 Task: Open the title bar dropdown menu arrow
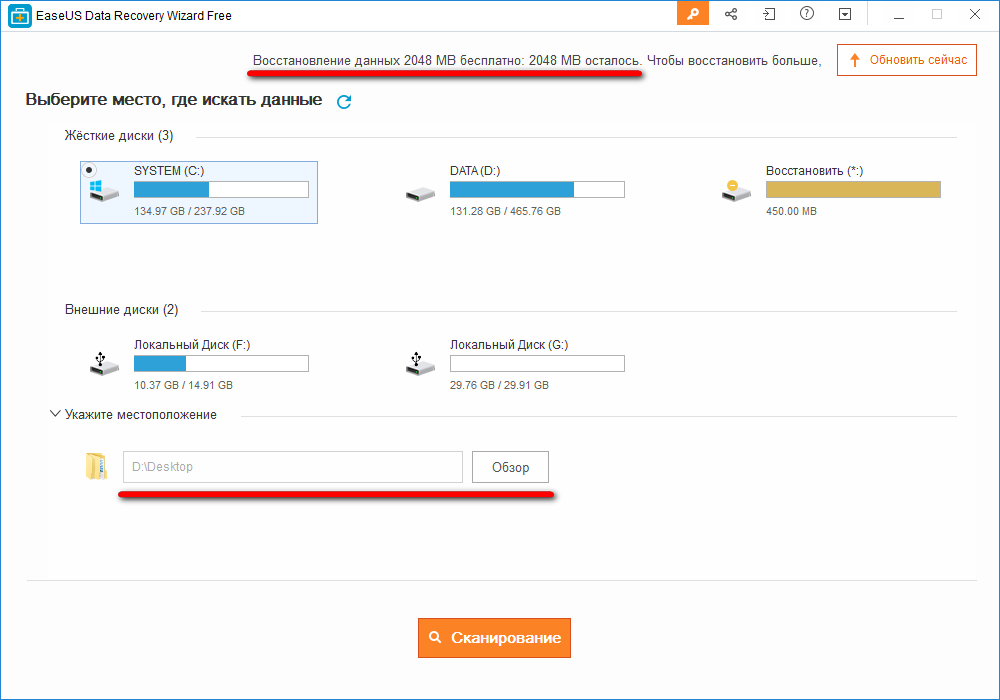pos(845,14)
